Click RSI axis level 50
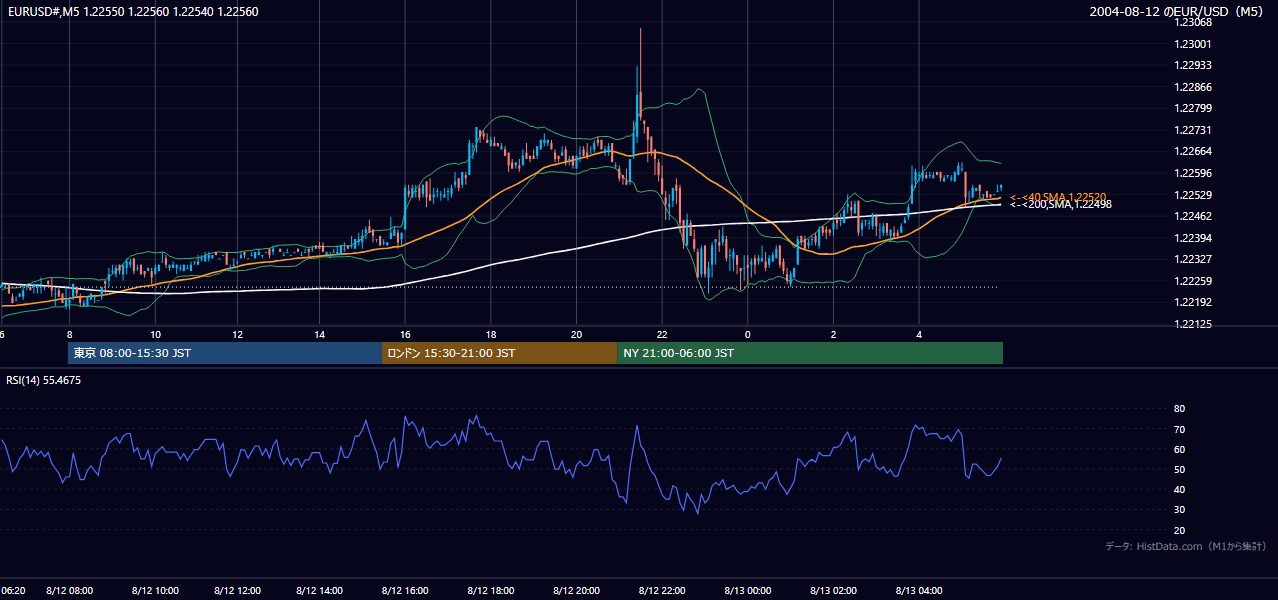Screen dimensions: 1278x600 click(1180, 469)
